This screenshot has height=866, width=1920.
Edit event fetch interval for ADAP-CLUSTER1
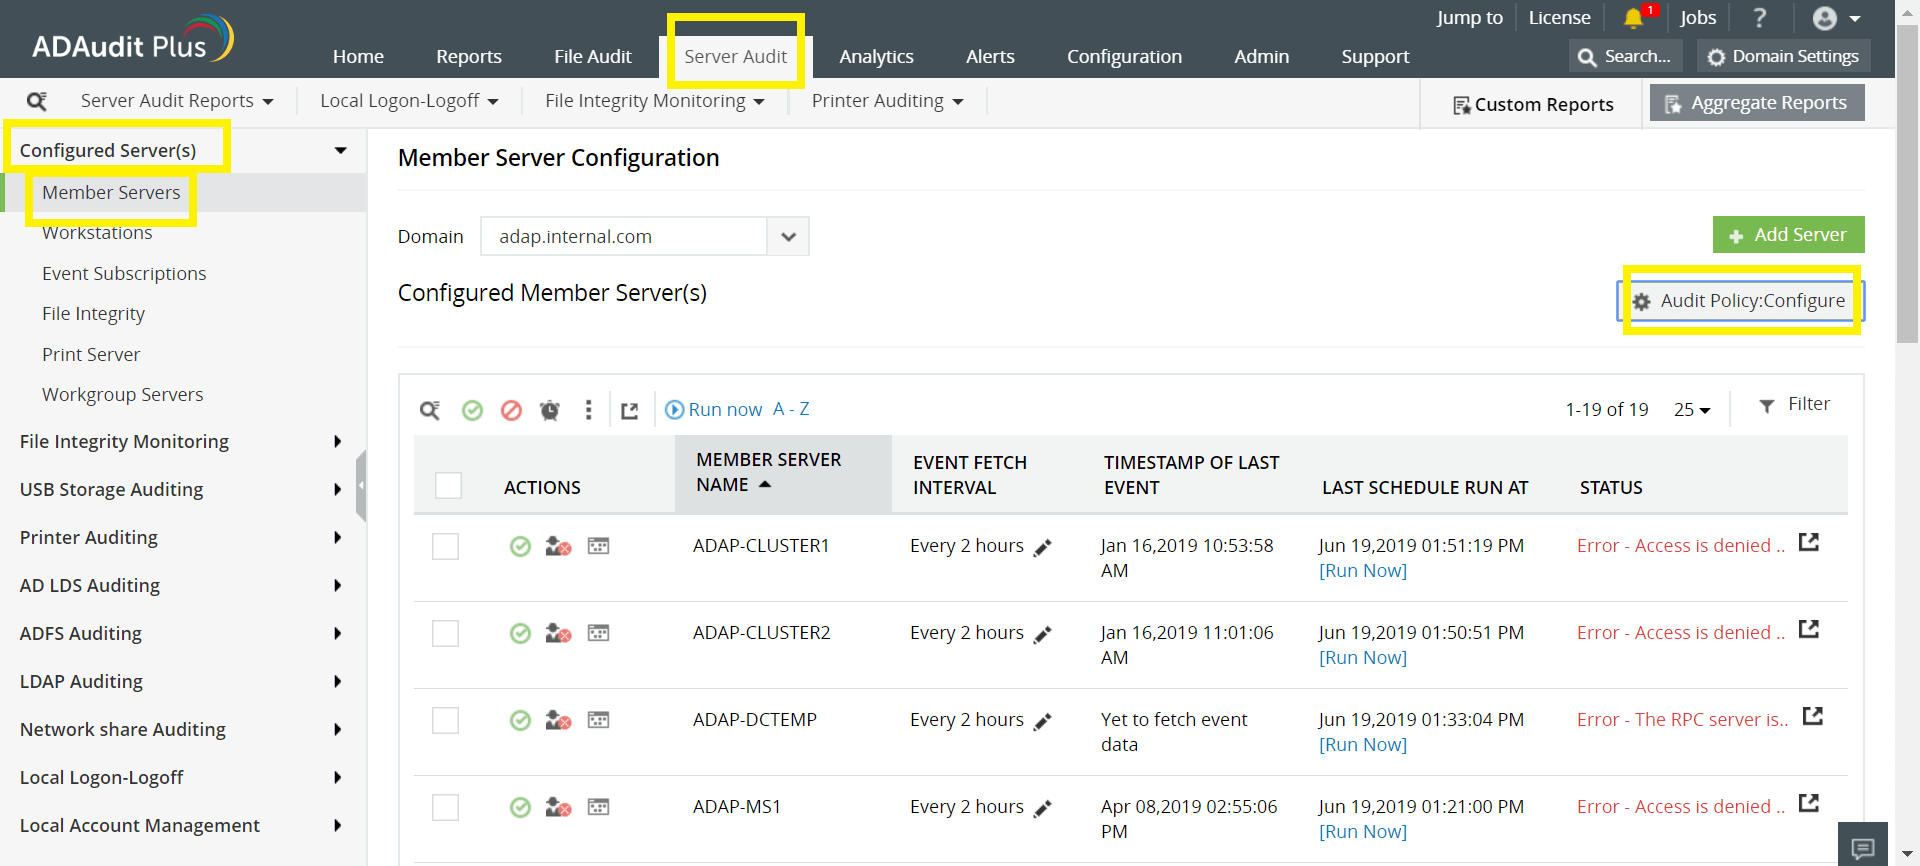point(1042,547)
